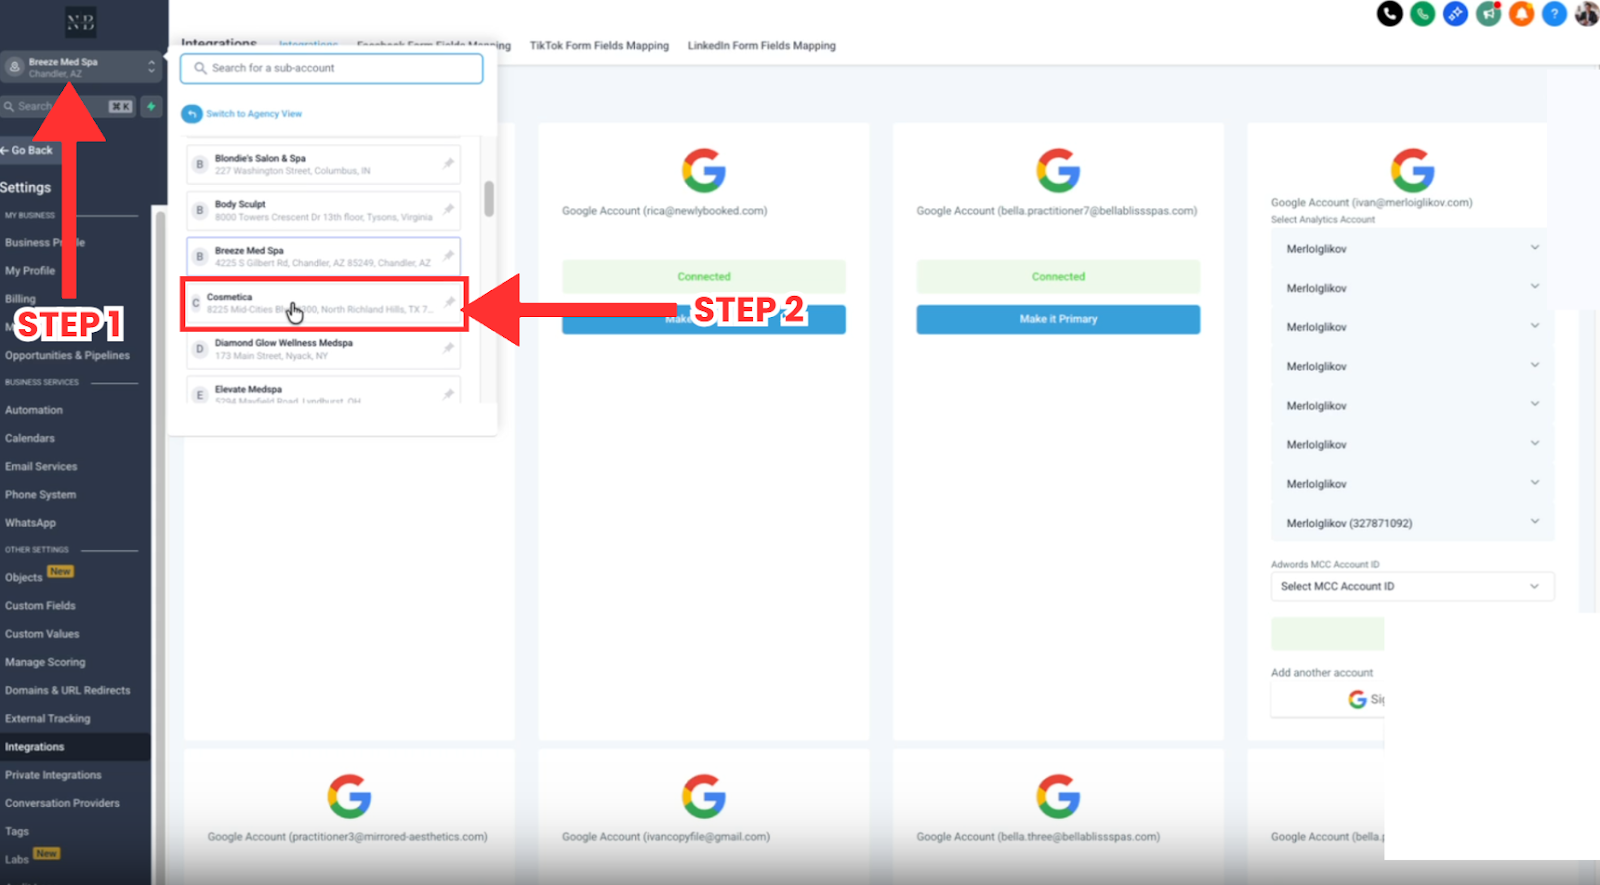Viewport: 1600px width, 885px height.
Task: Click the Google logo above rica@newlybooked.com account
Action: point(704,171)
